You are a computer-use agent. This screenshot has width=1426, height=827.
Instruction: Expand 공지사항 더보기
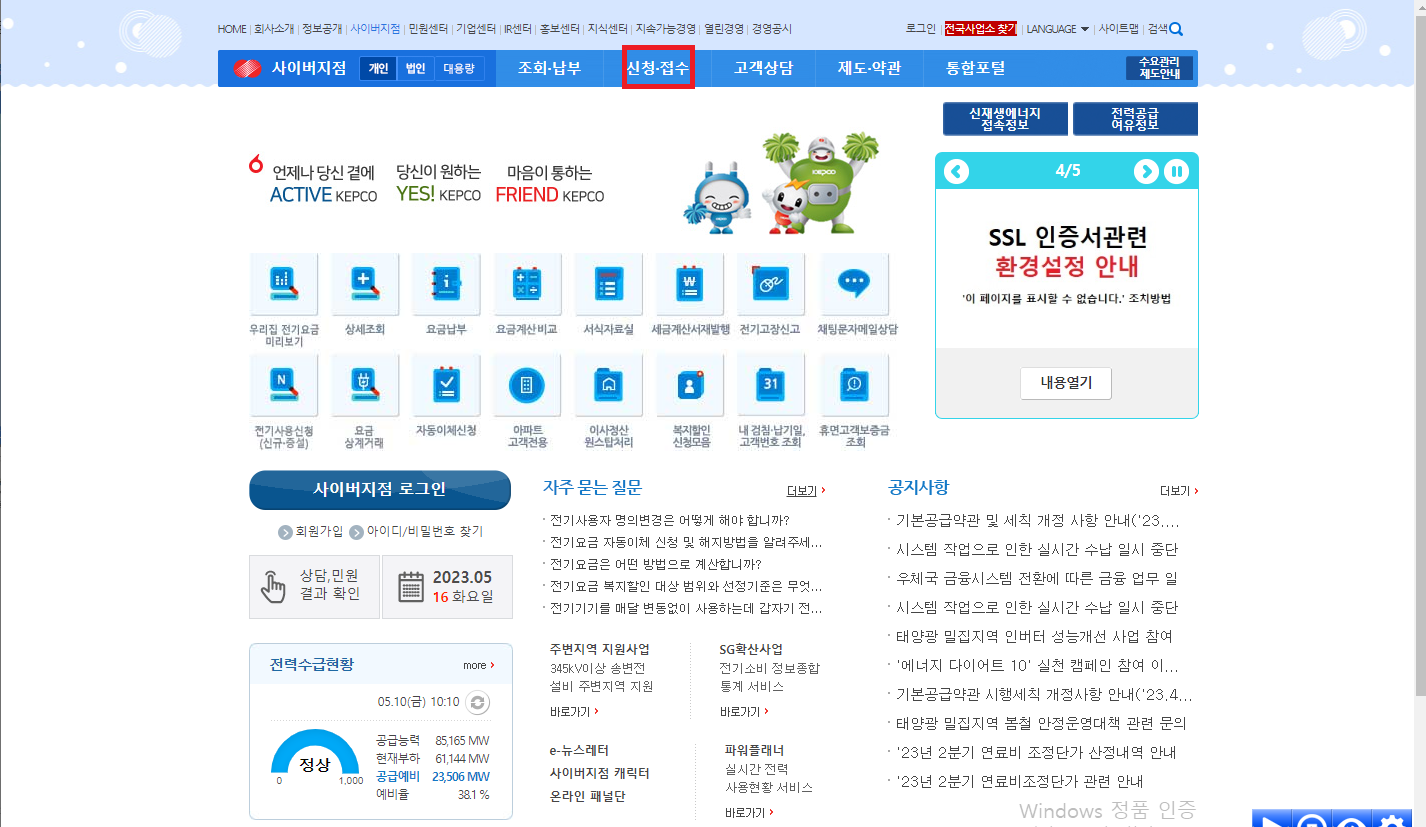click(1179, 491)
